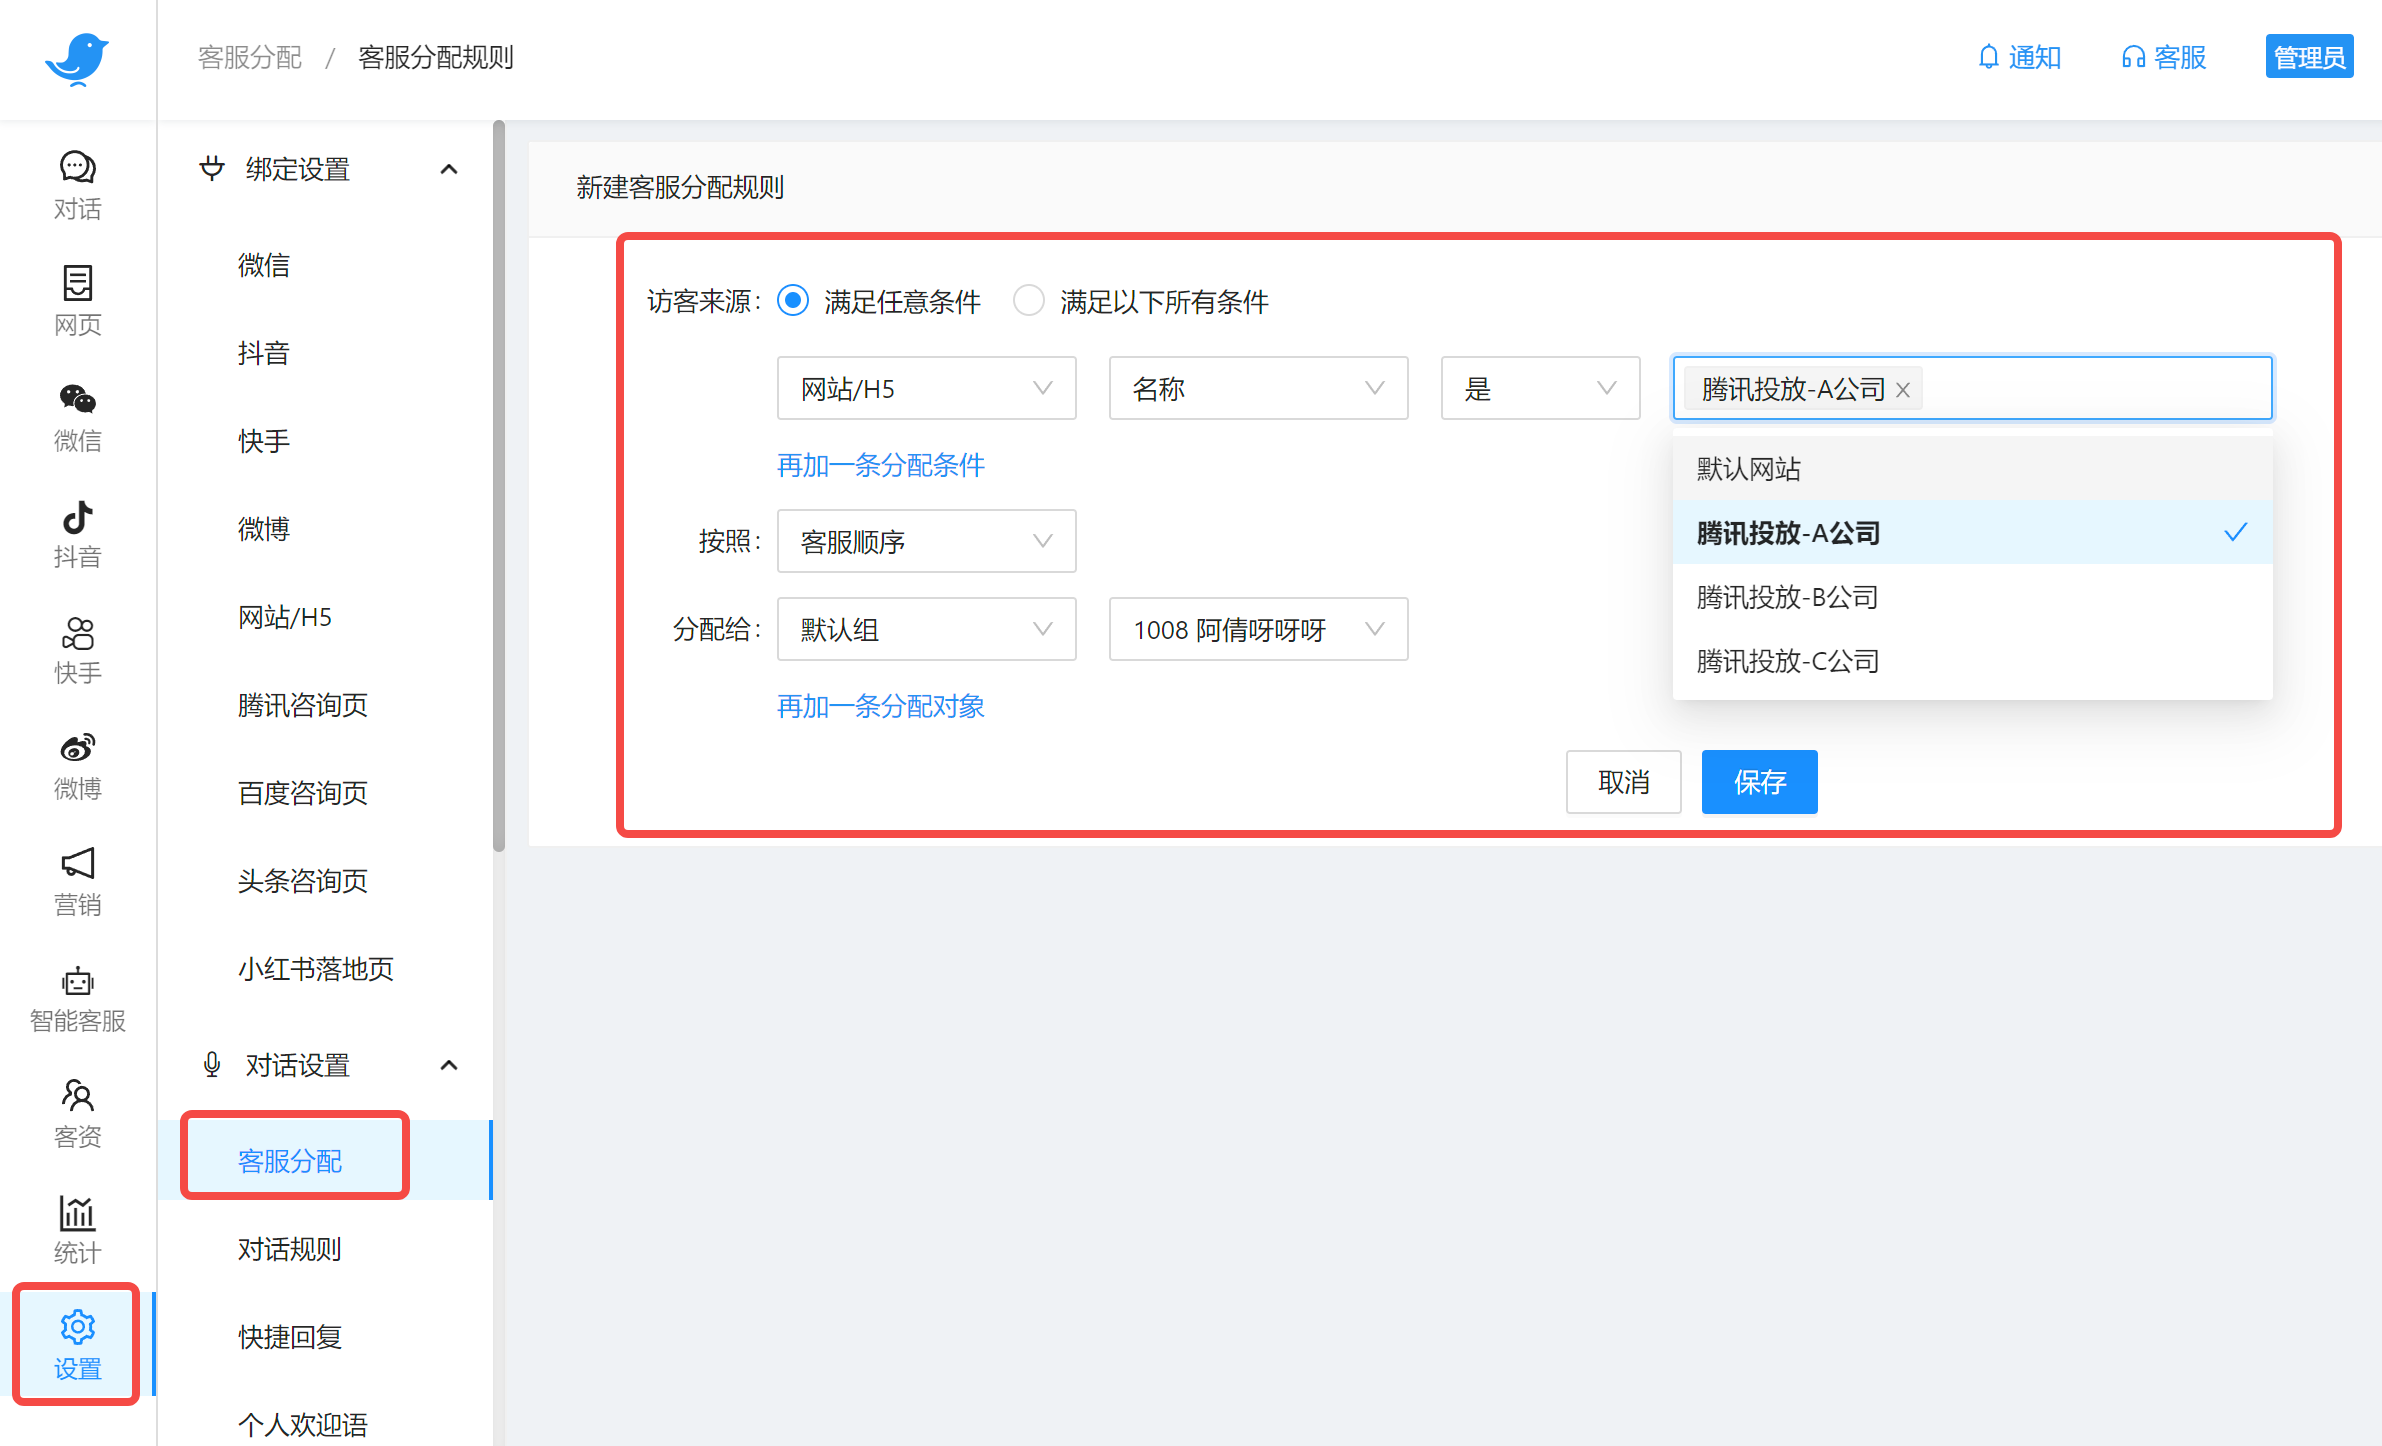Viewport: 2382px width, 1446px height.
Task: Open the 客服顺序 dropdown
Action: [x=925, y=541]
